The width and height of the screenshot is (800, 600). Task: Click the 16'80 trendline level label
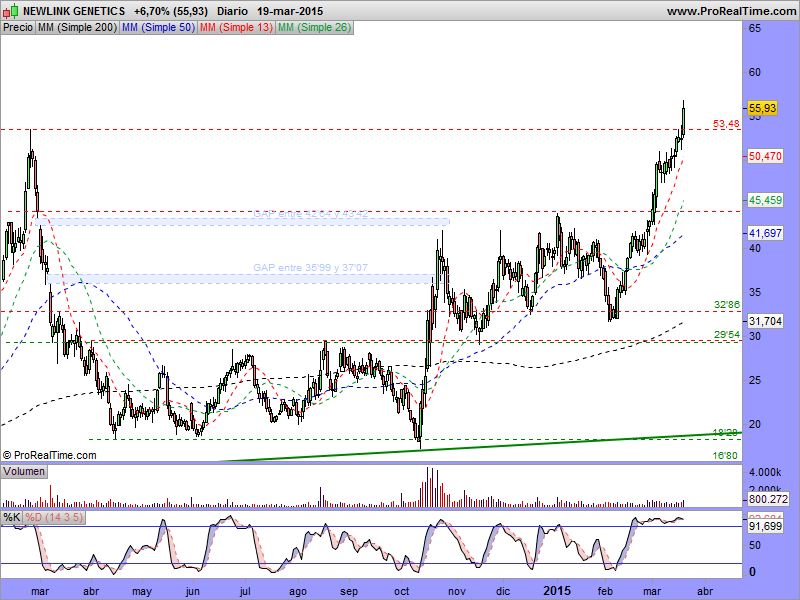pos(725,455)
